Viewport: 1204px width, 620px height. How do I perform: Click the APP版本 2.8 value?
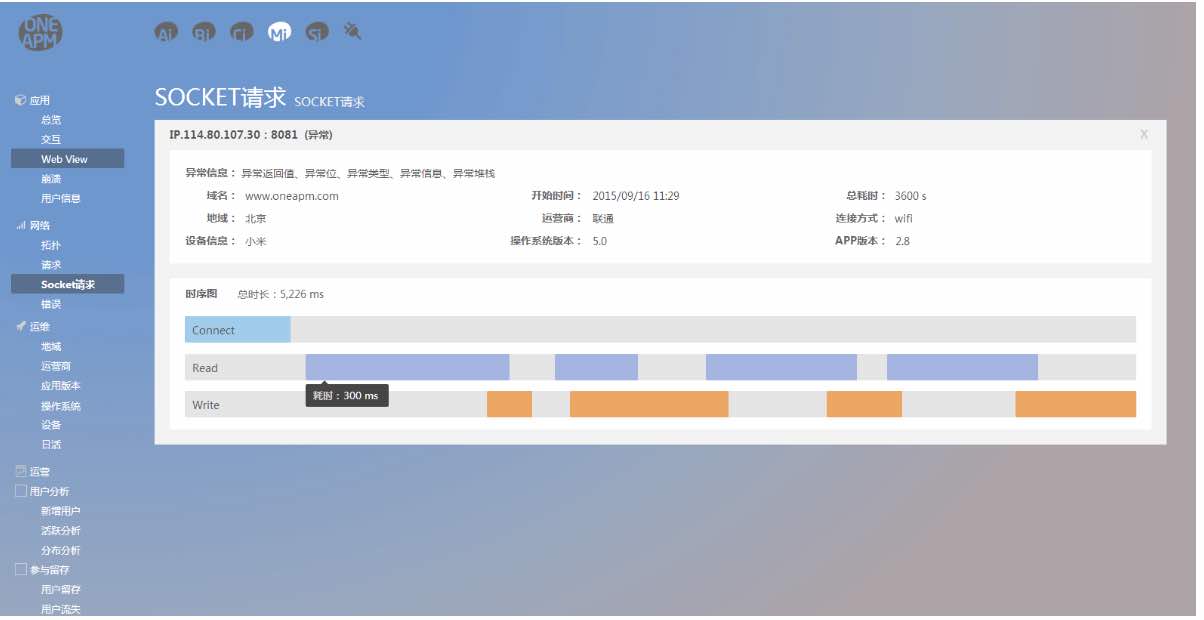pos(902,241)
